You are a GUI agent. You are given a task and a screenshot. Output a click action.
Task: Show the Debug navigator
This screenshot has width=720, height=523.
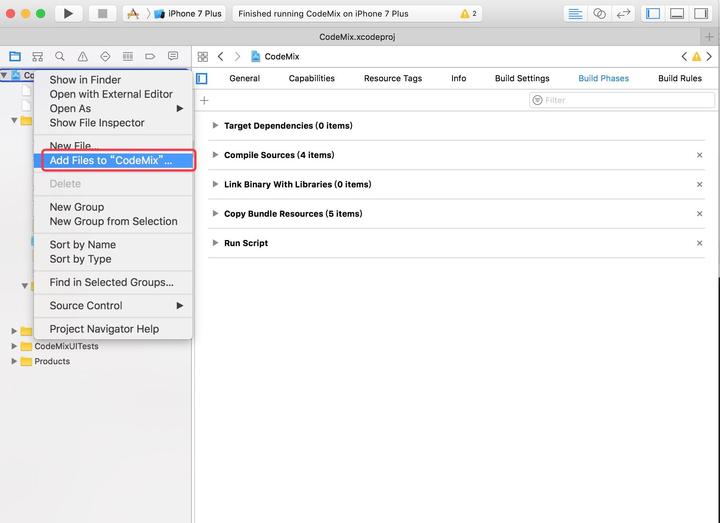(128, 56)
